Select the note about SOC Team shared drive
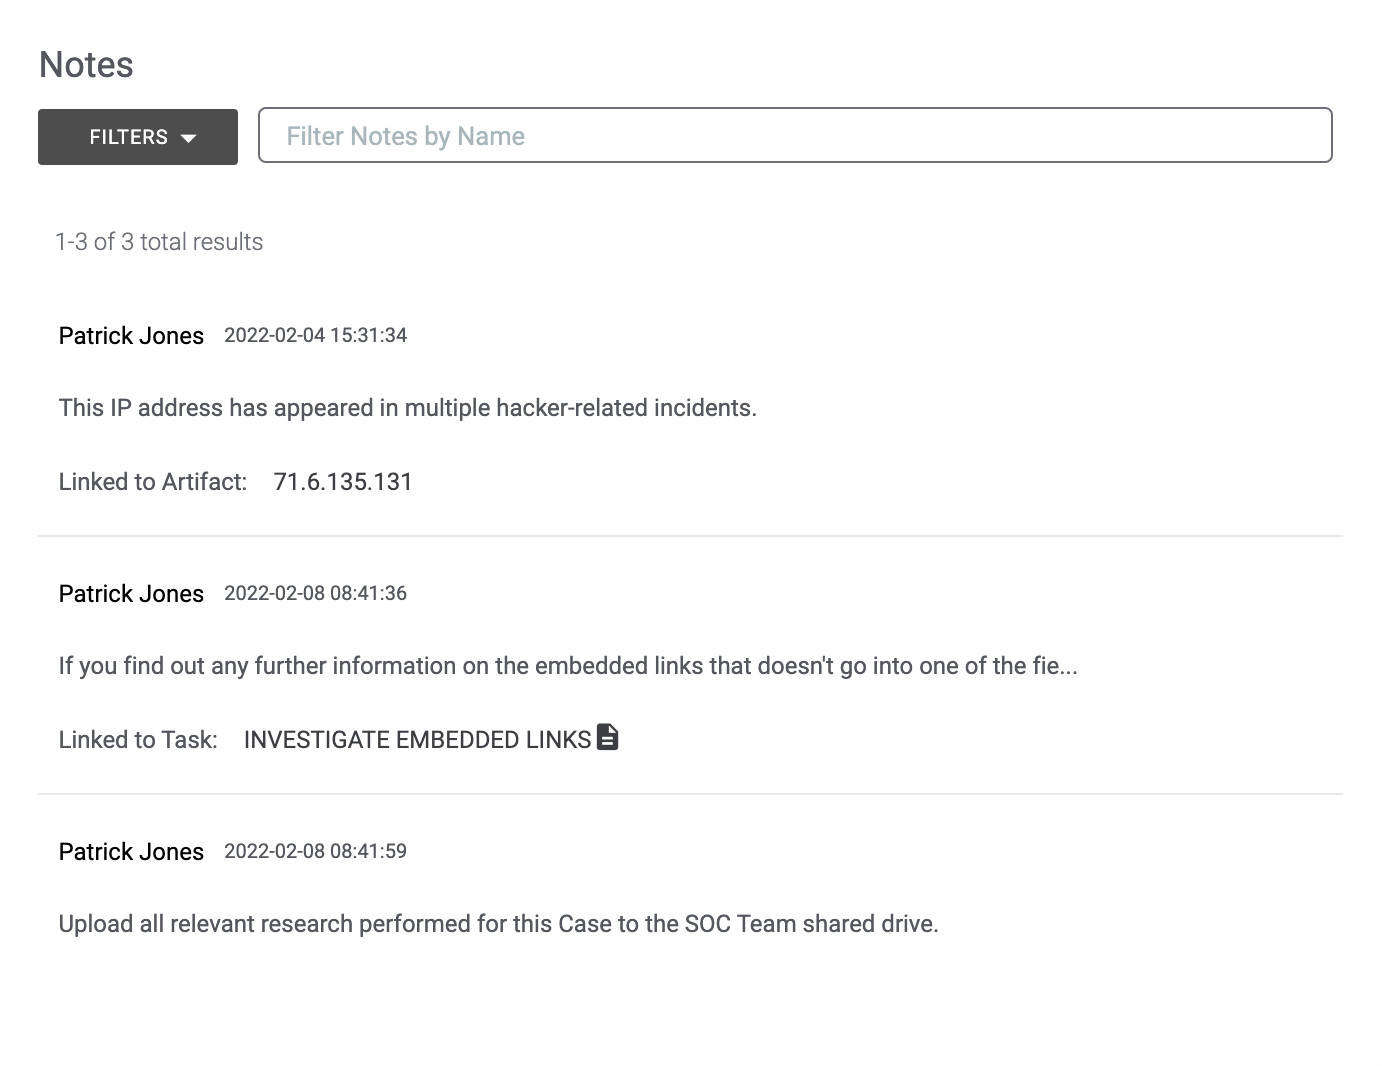Screen dimensions: 1382x1066 (498, 924)
